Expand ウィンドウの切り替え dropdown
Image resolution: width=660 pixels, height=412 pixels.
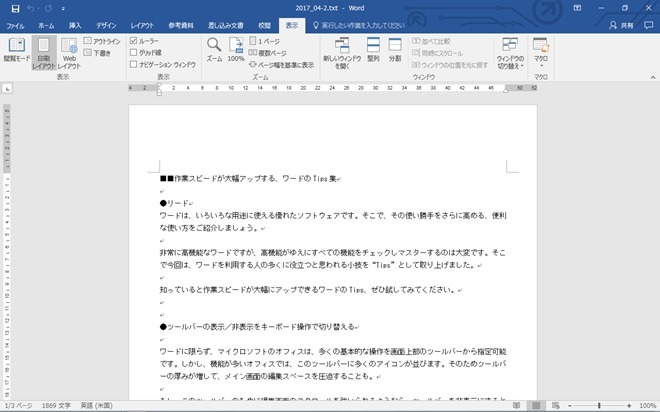(510, 54)
